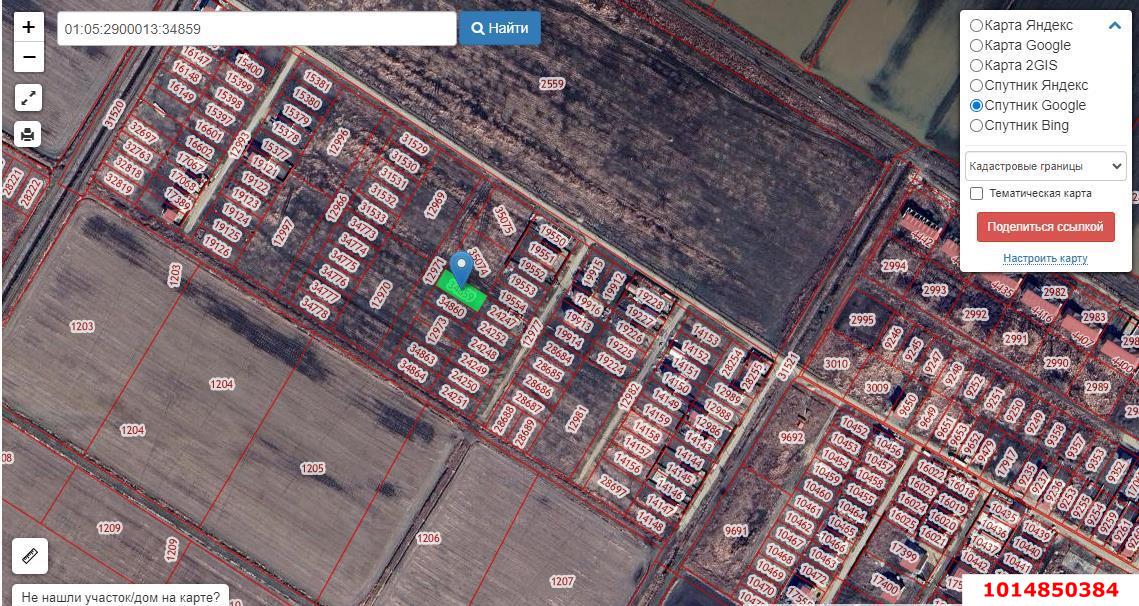Select parcel 2559 on the map
This screenshot has height=606, width=1139.
tap(552, 84)
